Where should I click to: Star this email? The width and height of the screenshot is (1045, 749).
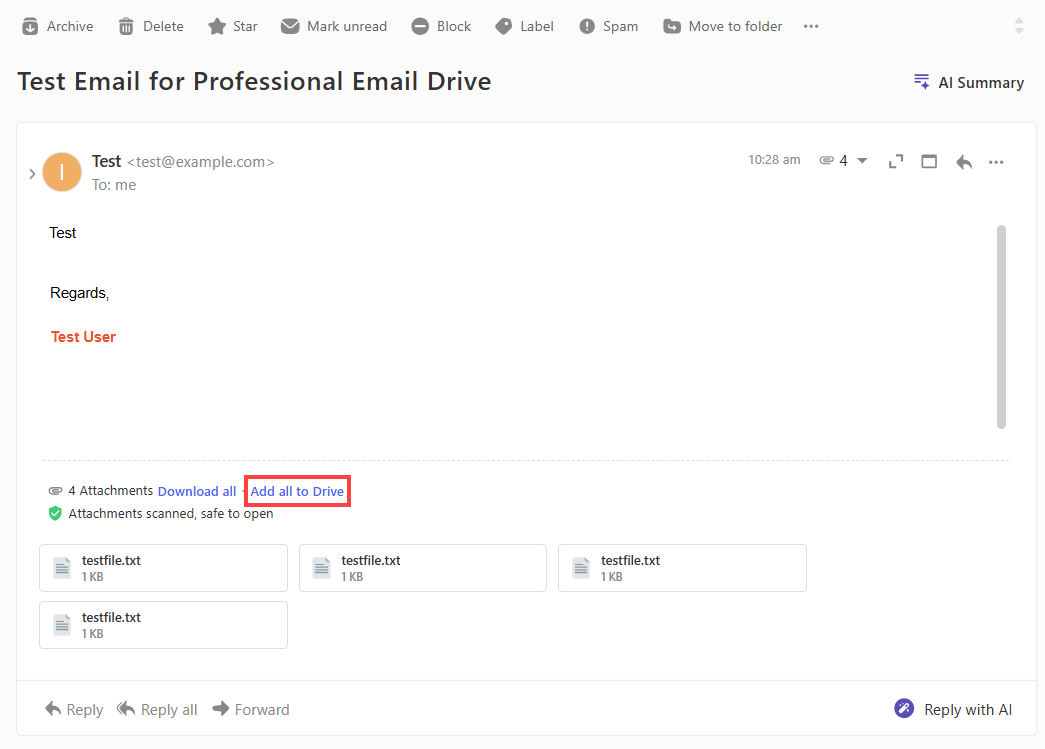point(233,27)
